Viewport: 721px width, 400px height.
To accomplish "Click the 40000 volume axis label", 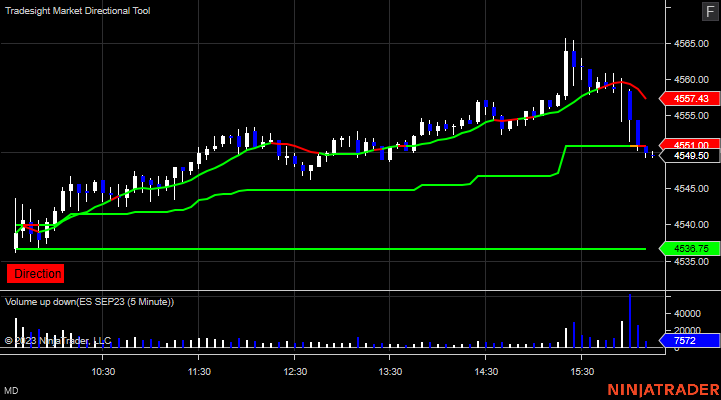I will click(687, 314).
